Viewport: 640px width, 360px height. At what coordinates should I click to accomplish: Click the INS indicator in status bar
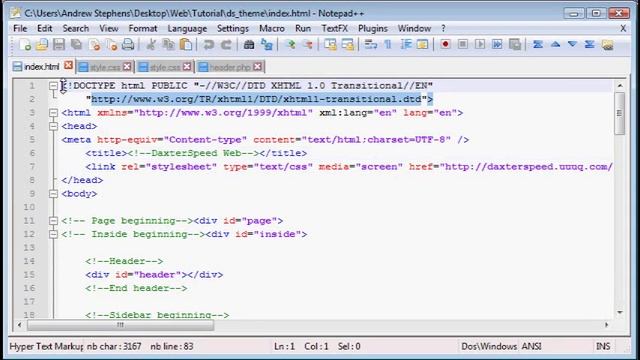[603, 347]
